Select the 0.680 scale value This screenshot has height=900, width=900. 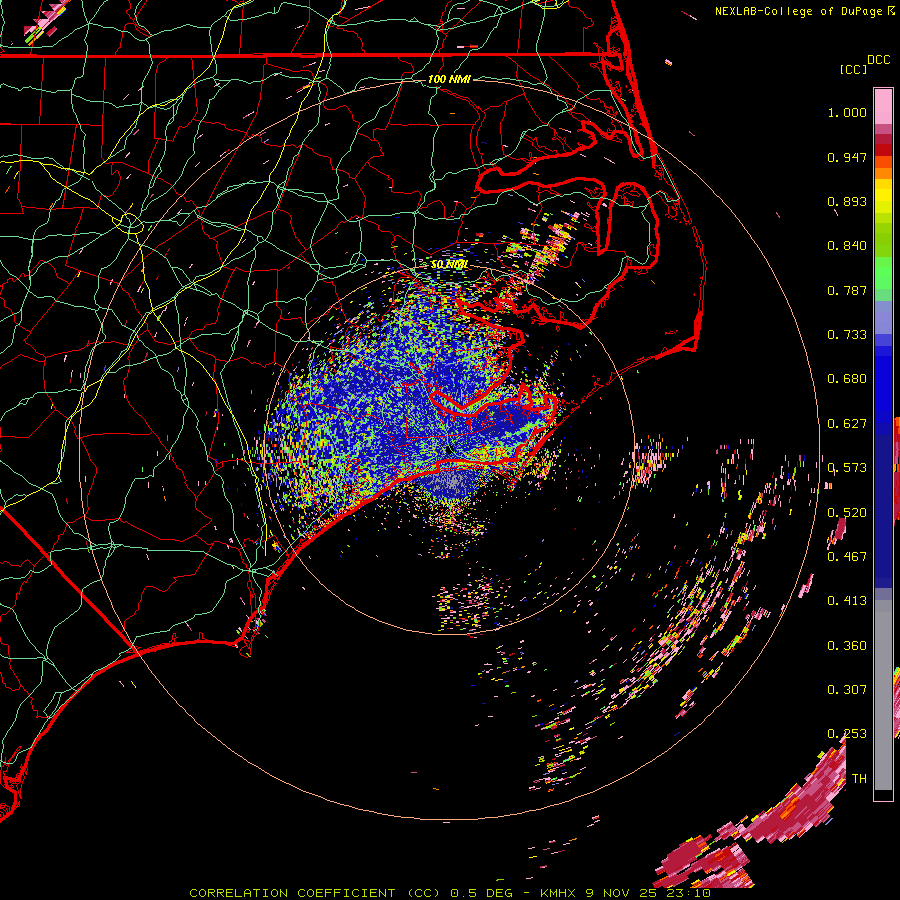coord(847,379)
